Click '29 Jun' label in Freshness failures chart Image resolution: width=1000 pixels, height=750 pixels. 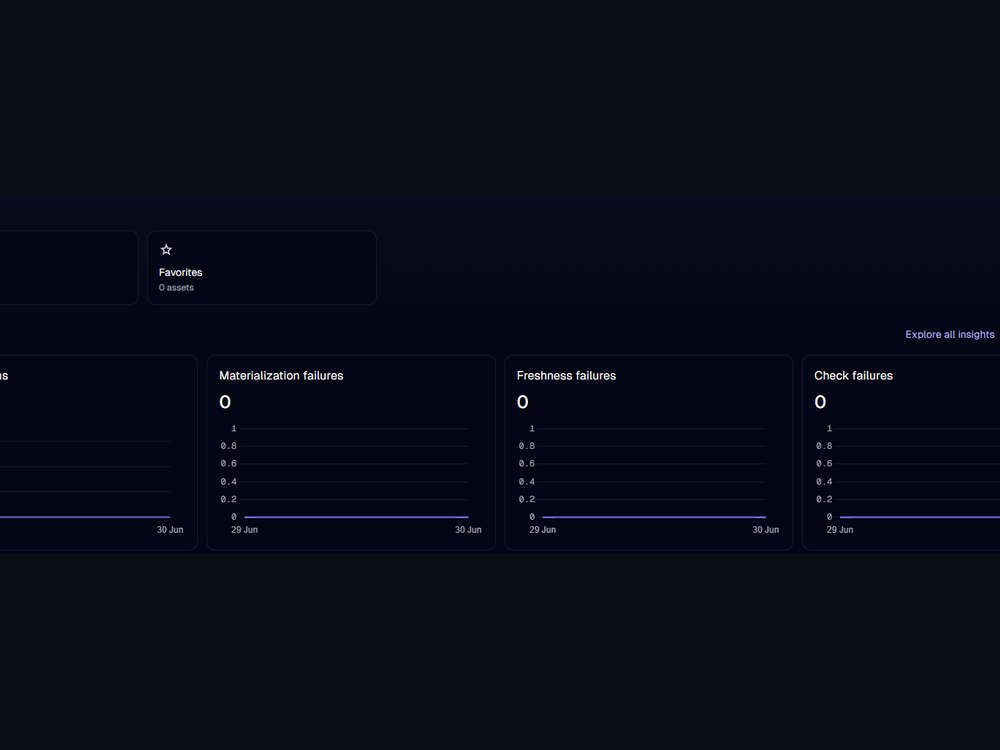(x=542, y=530)
